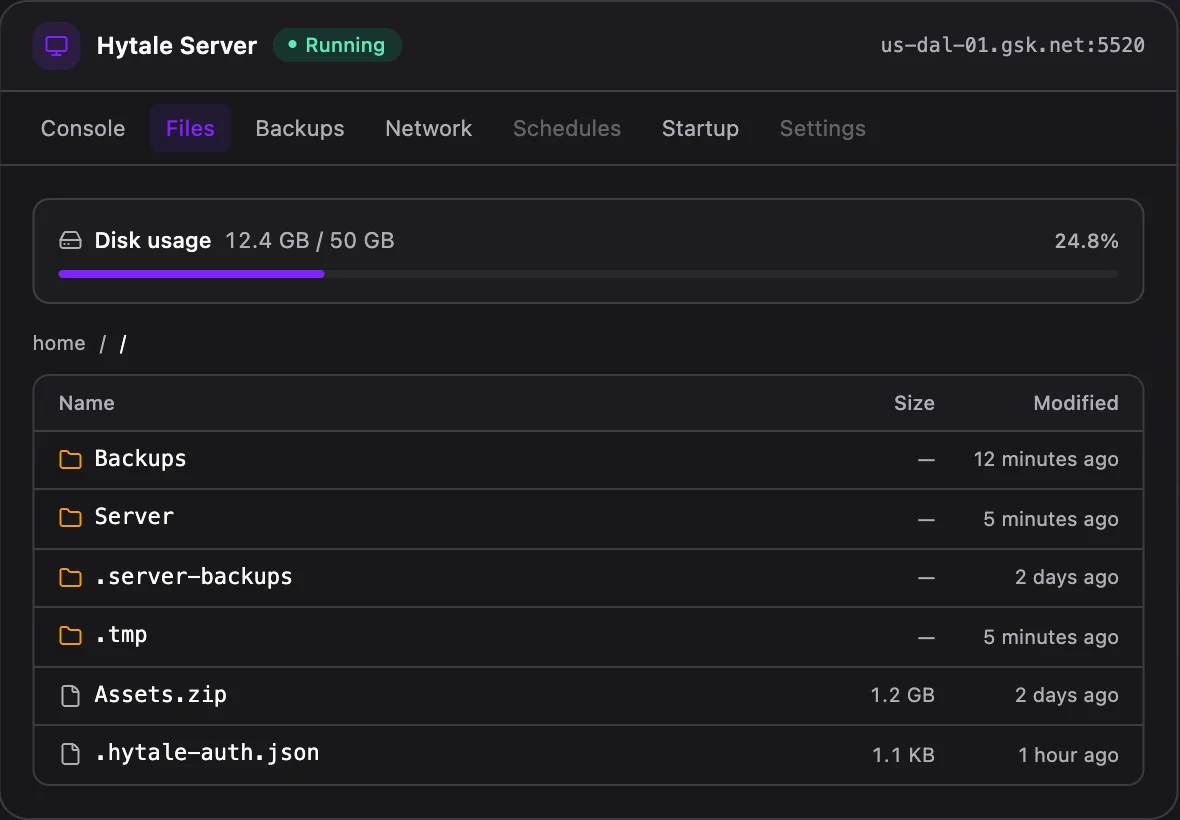Image resolution: width=1180 pixels, height=820 pixels.
Task: Click the disk drive icon beside Disk usage
Action: (70, 241)
